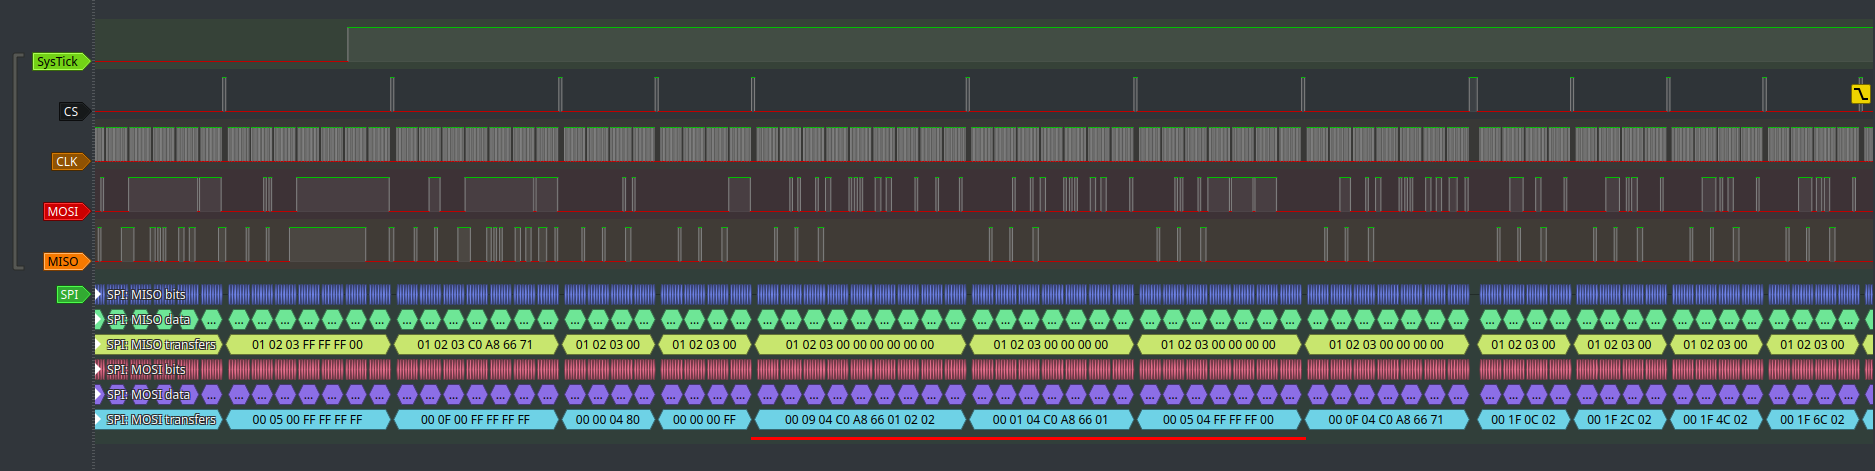Screen dimensions: 1875x471
Task: Click MISO transfer 01 02 03 C0 A8 66 71
Action: [475, 345]
